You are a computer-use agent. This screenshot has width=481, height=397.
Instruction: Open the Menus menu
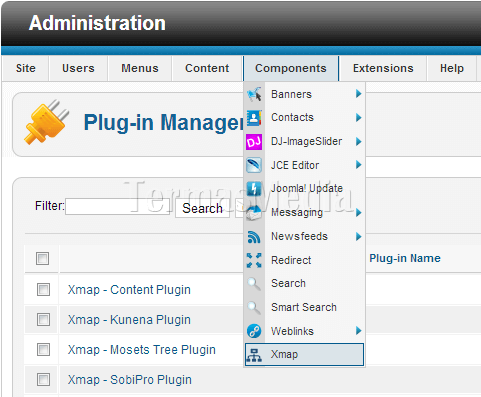coord(140,68)
